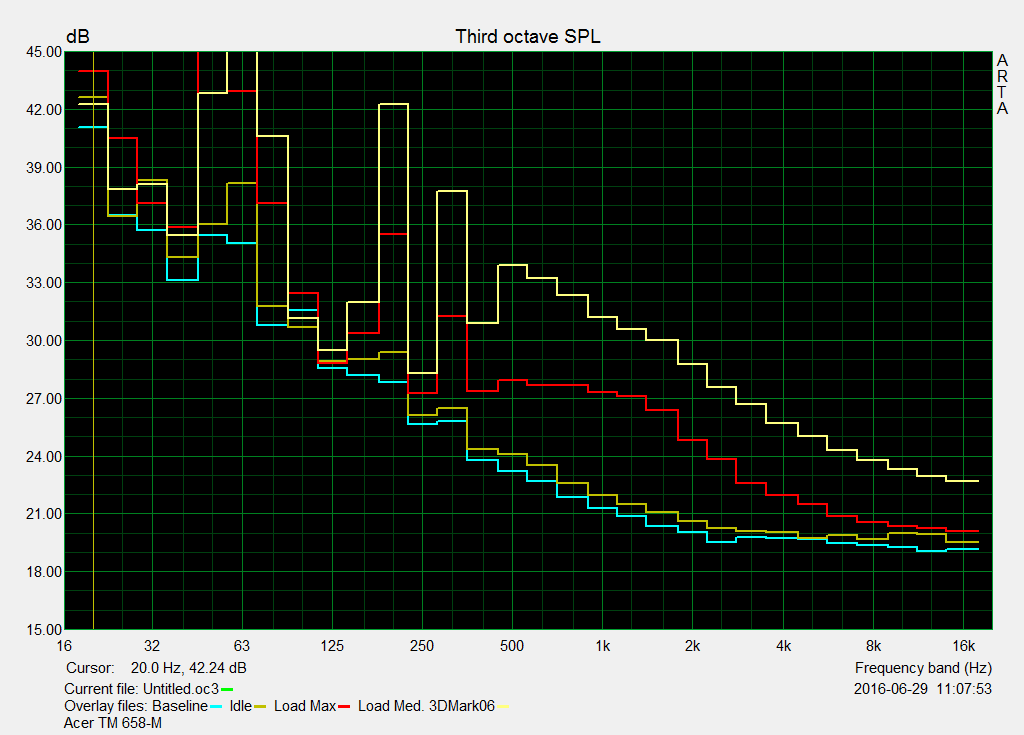
Task: Click the 1k x-axis label
Action: tap(603, 646)
